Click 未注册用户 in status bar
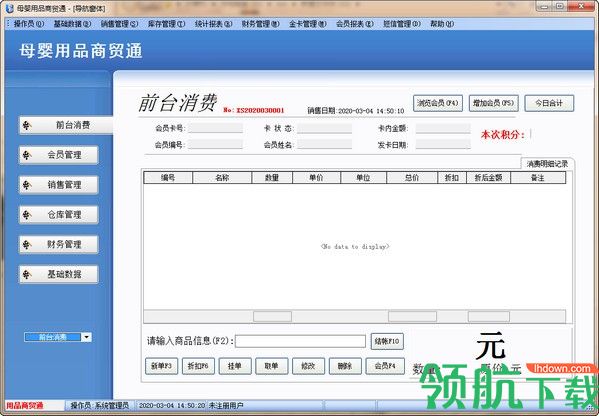This screenshot has width=599, height=416. (226, 405)
